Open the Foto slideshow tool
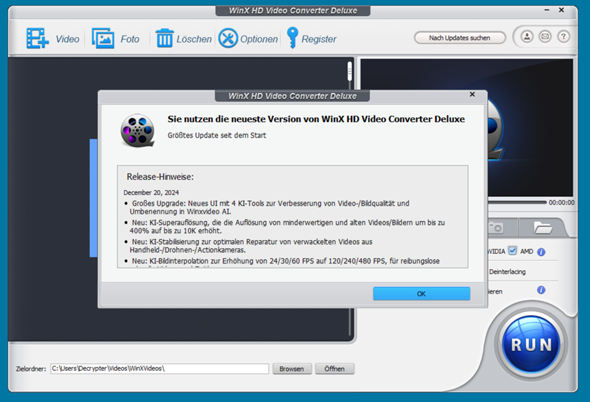 tap(103, 38)
